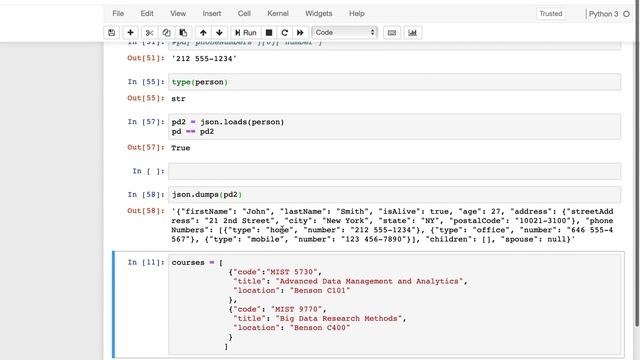Open the Insert menu
The height and width of the screenshot is (360, 640).
[212, 13]
